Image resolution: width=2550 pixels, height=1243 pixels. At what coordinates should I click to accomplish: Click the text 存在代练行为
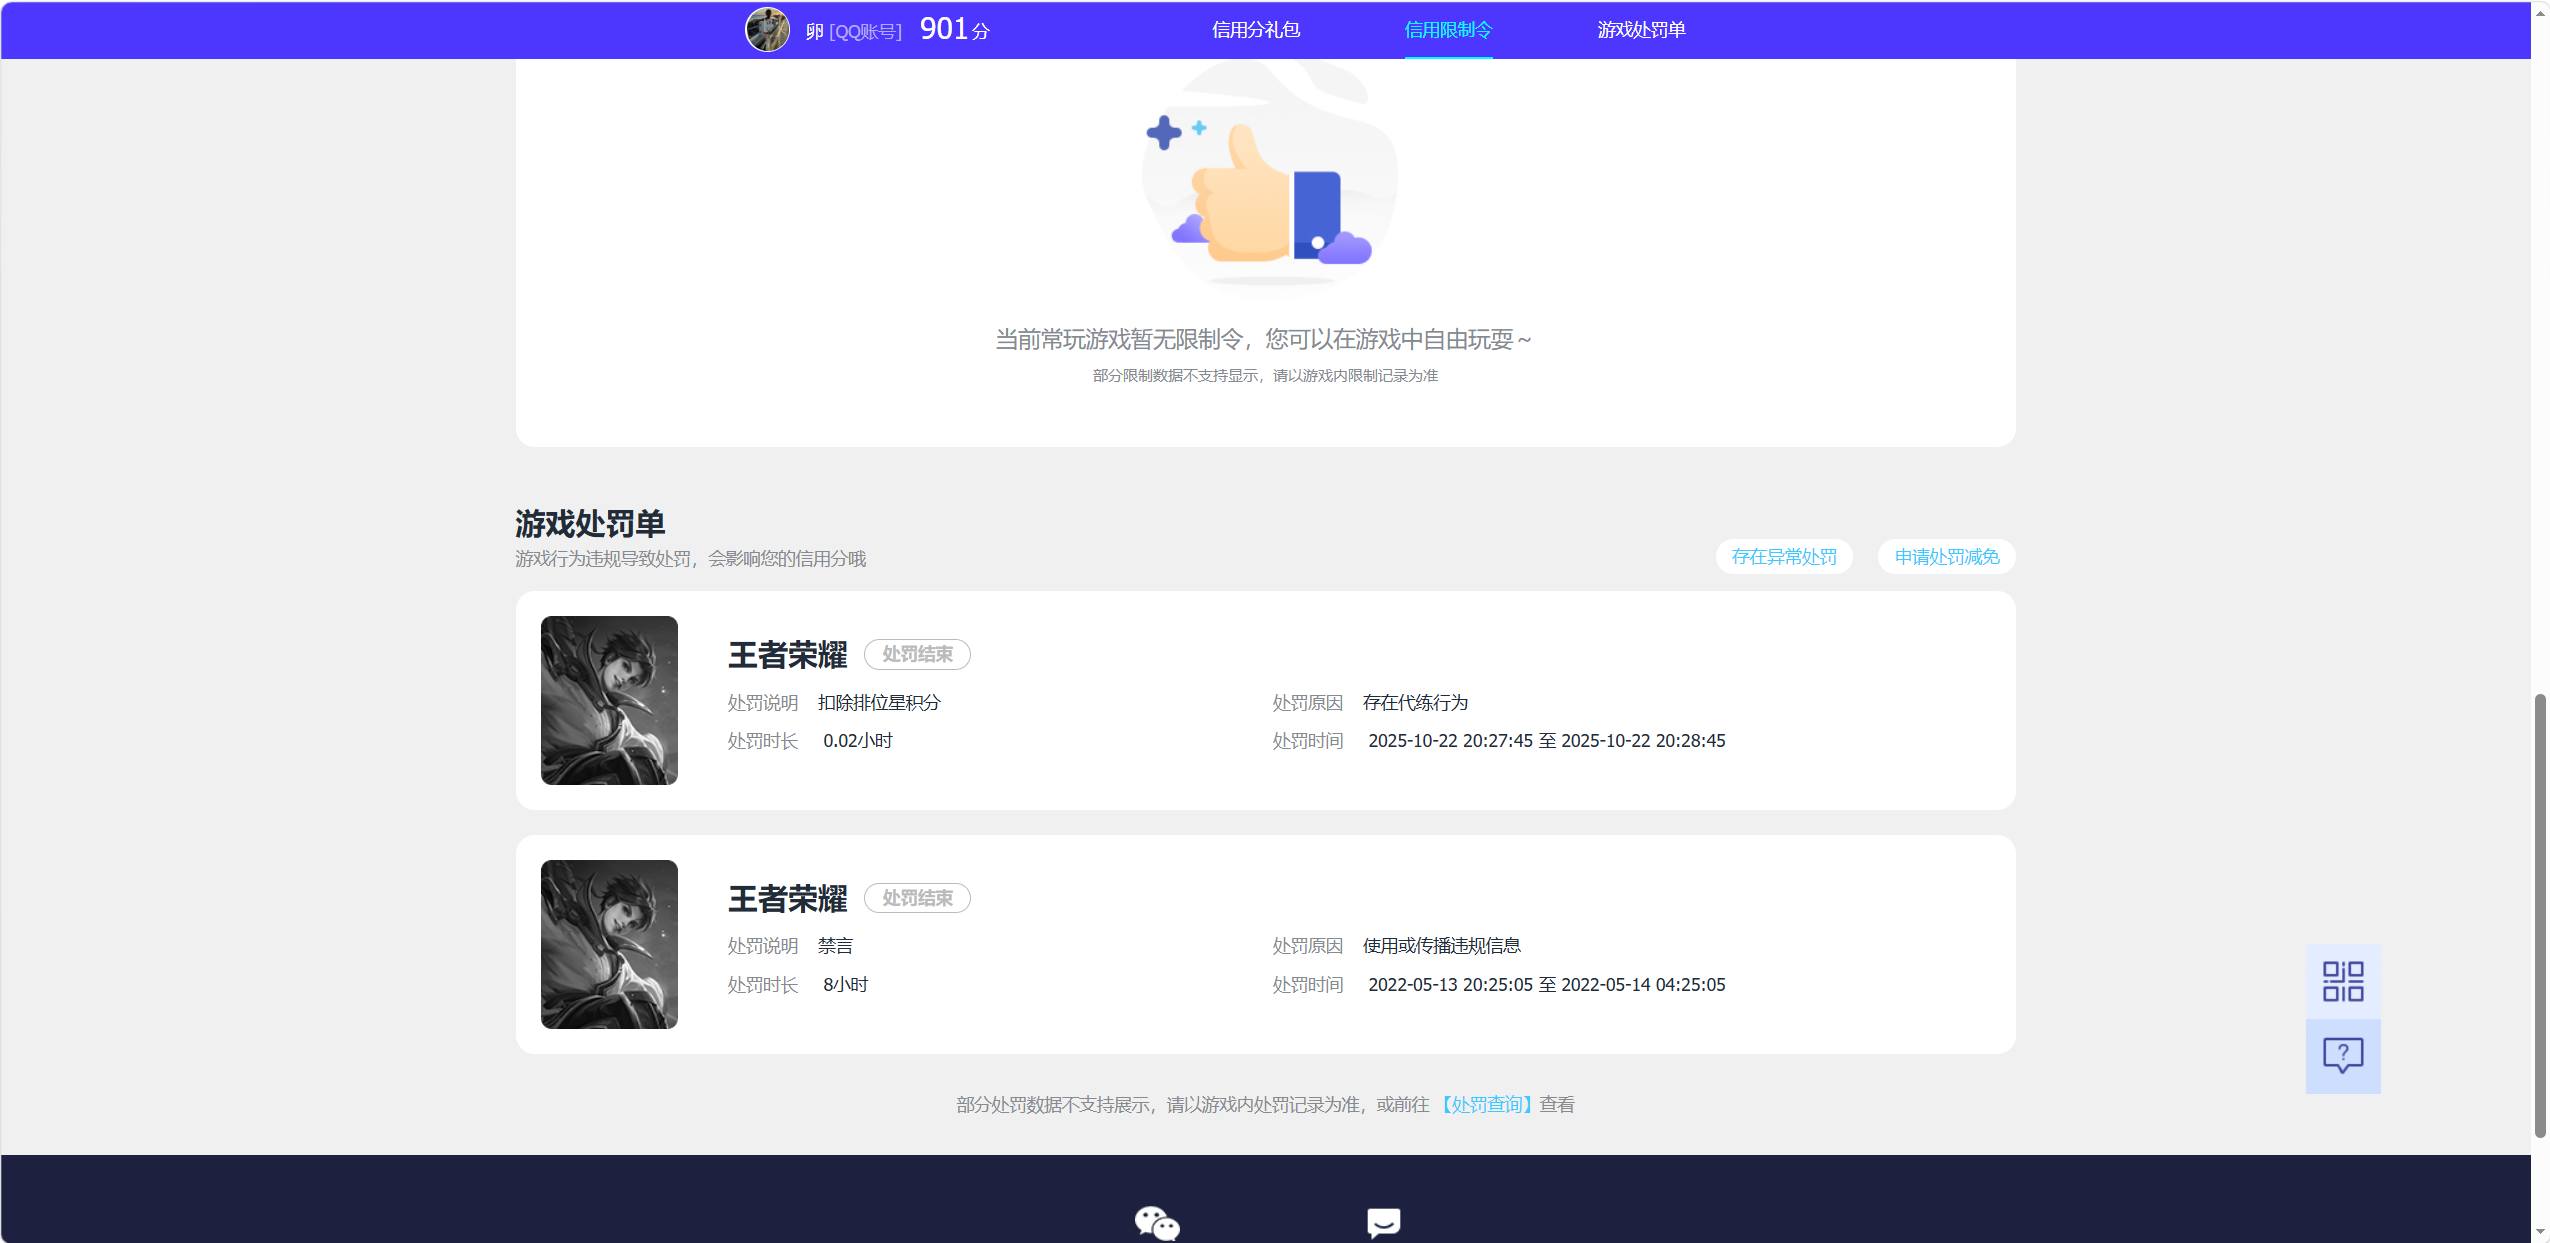pyautogui.click(x=1415, y=703)
